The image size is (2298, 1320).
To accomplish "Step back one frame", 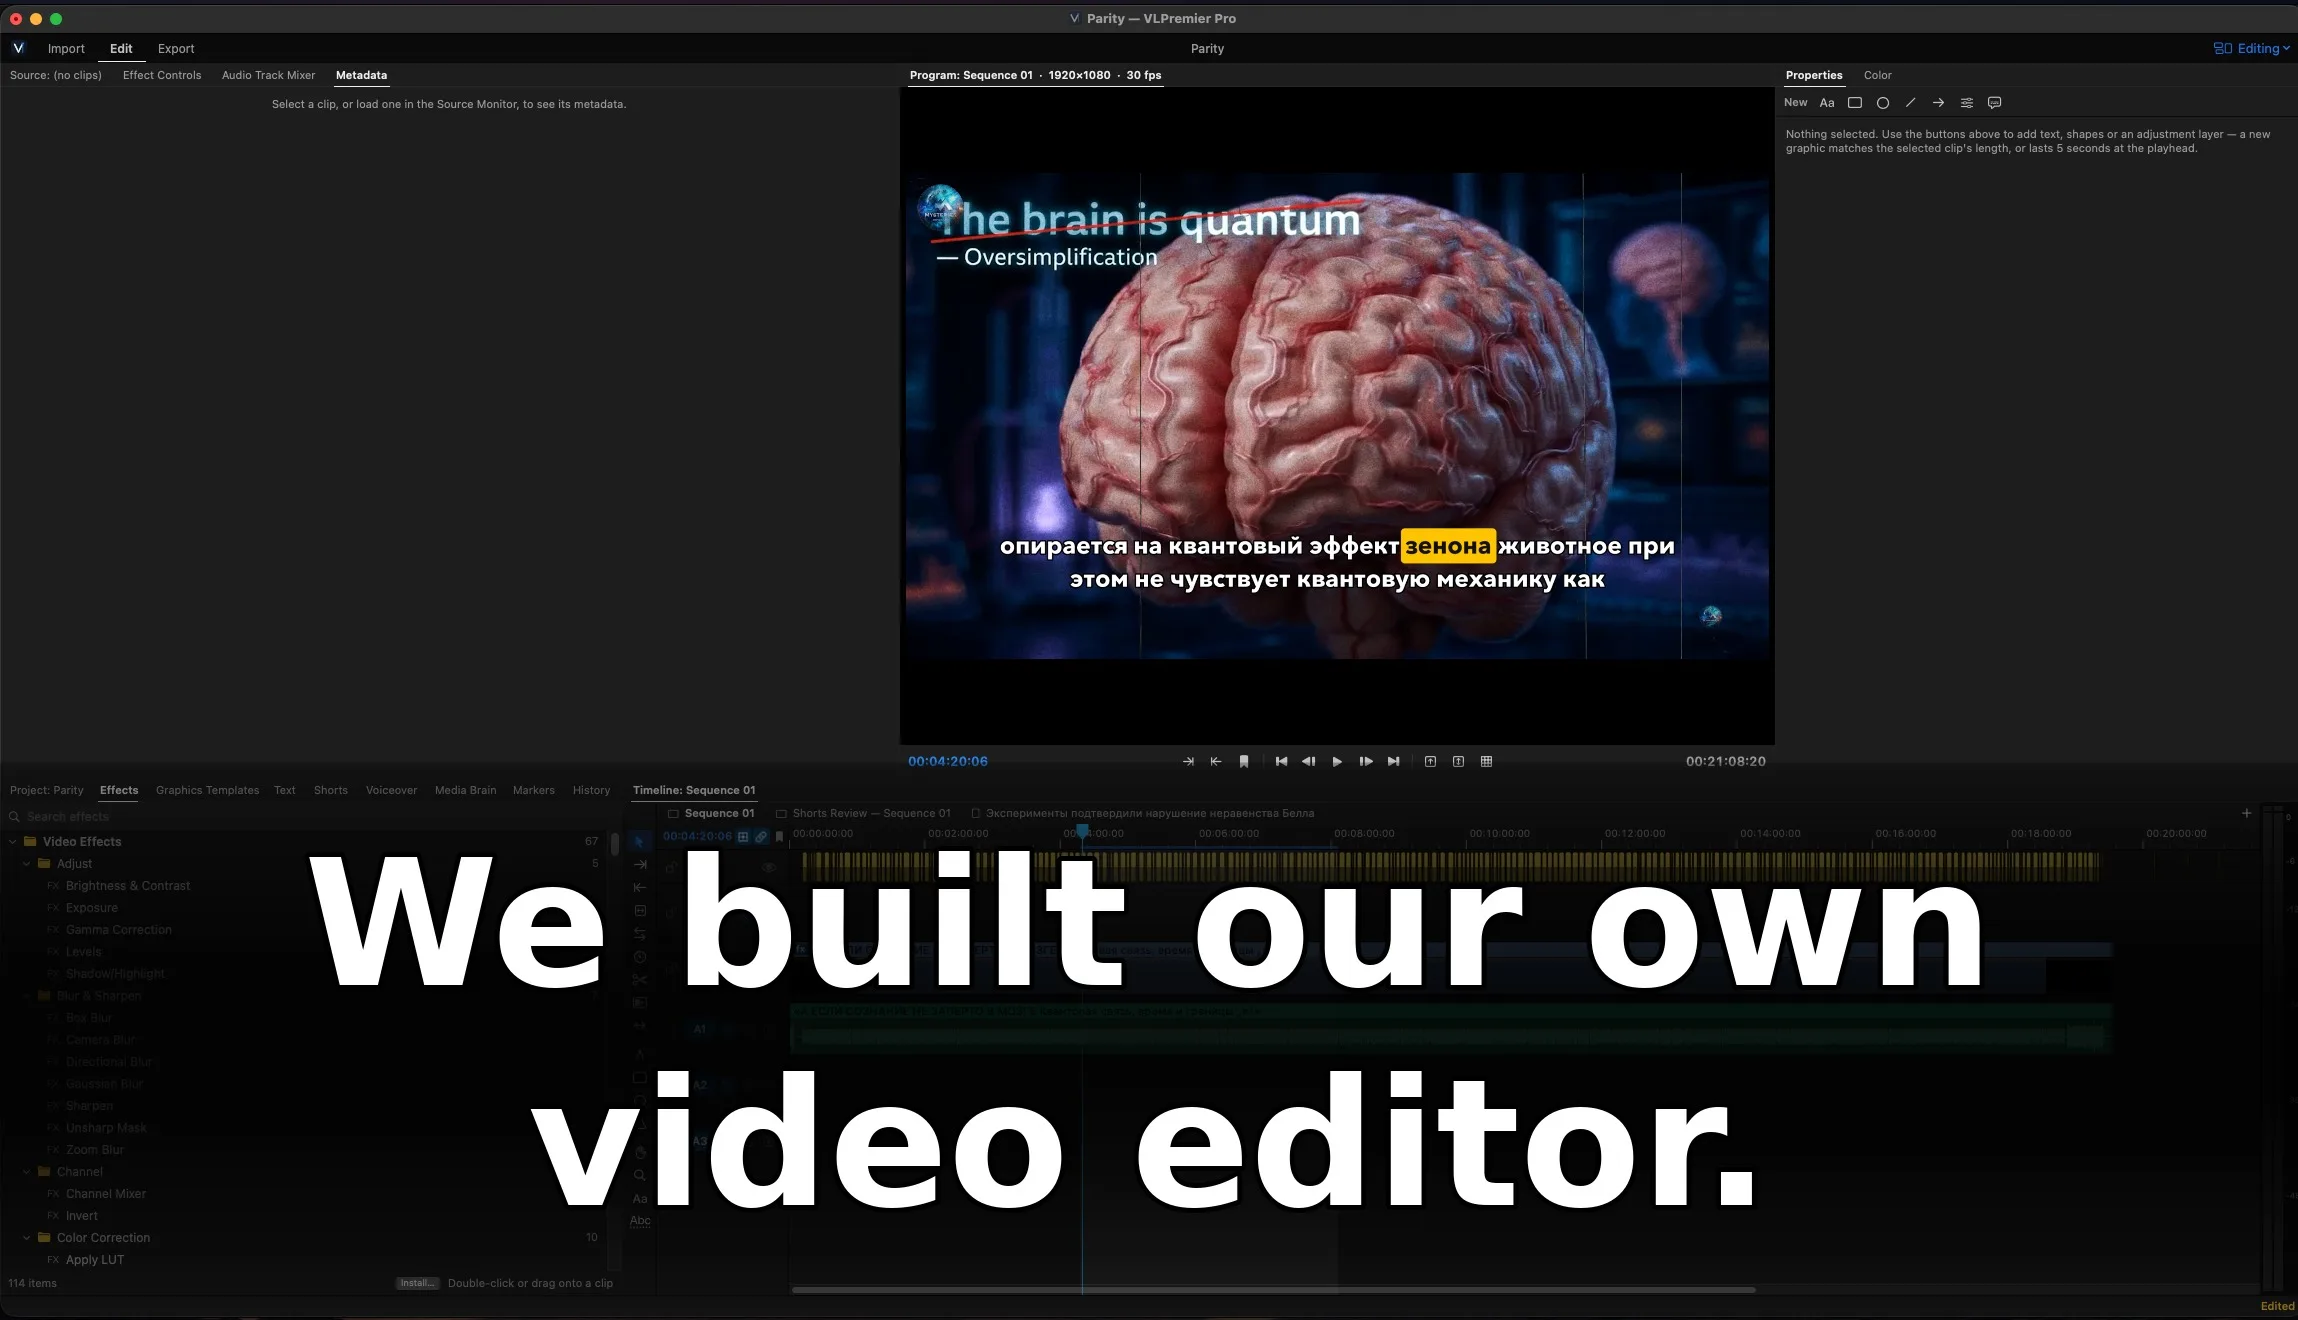I will (x=1309, y=761).
